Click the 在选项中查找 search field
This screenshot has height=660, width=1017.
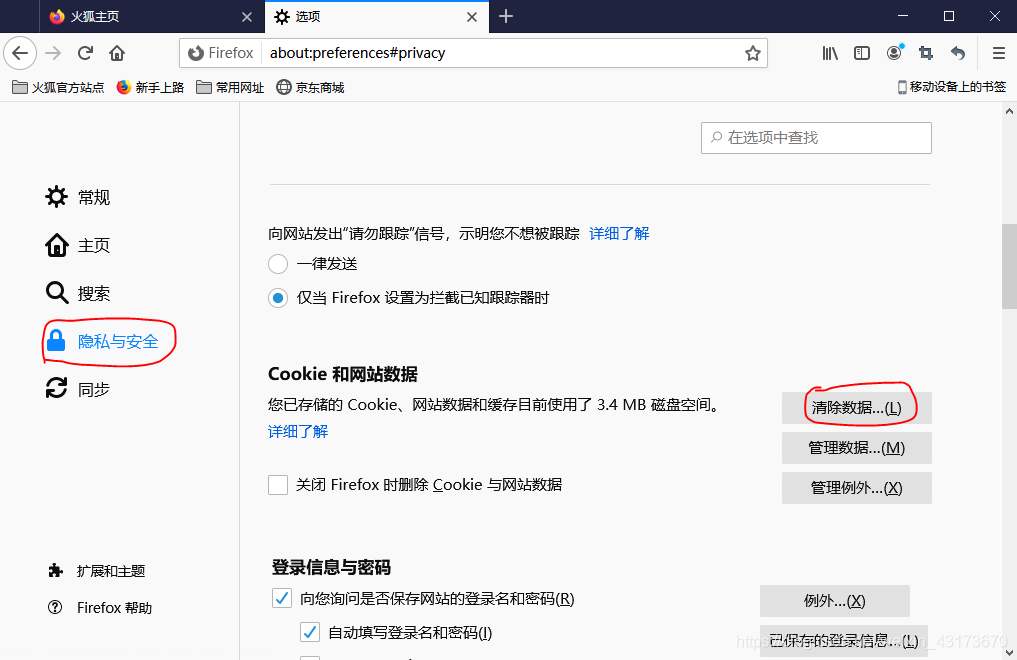pos(816,137)
